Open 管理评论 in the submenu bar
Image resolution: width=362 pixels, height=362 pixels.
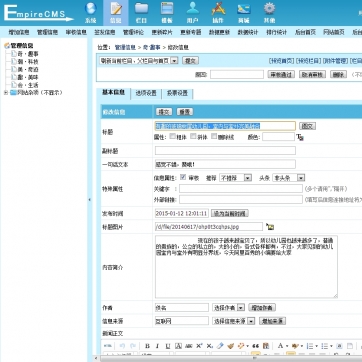click(133, 32)
